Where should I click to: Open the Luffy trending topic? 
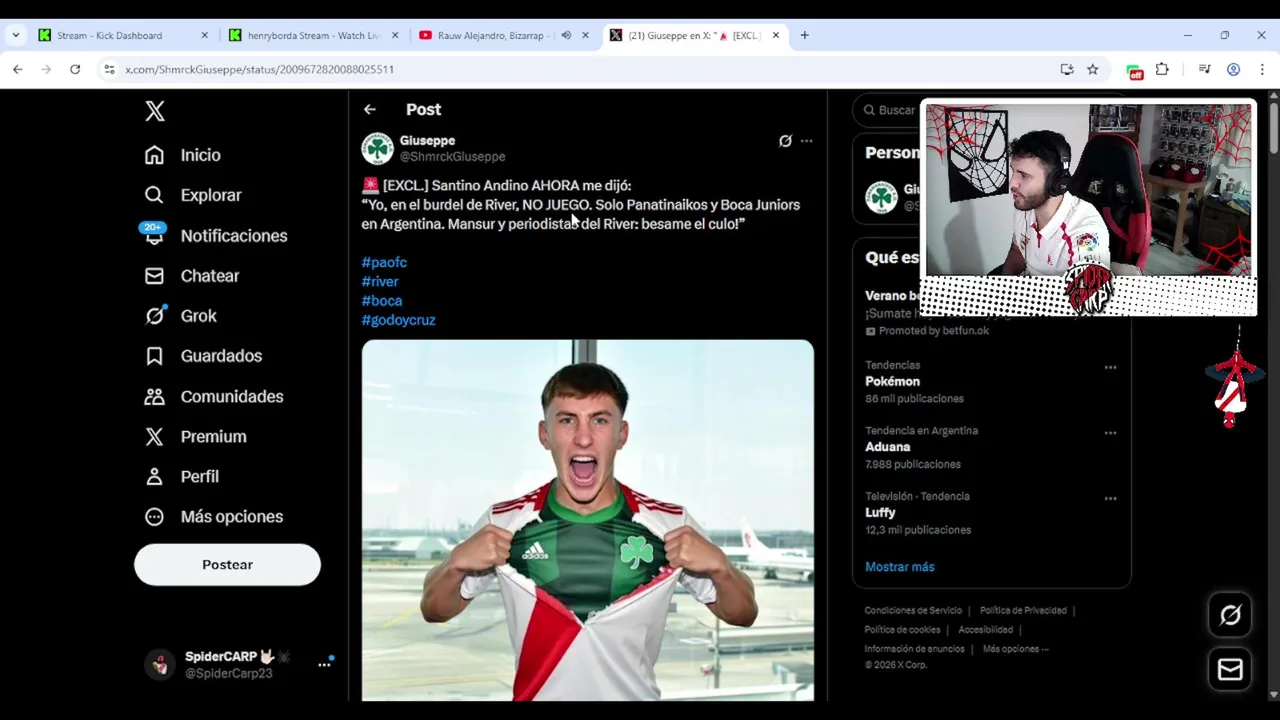tap(880, 513)
